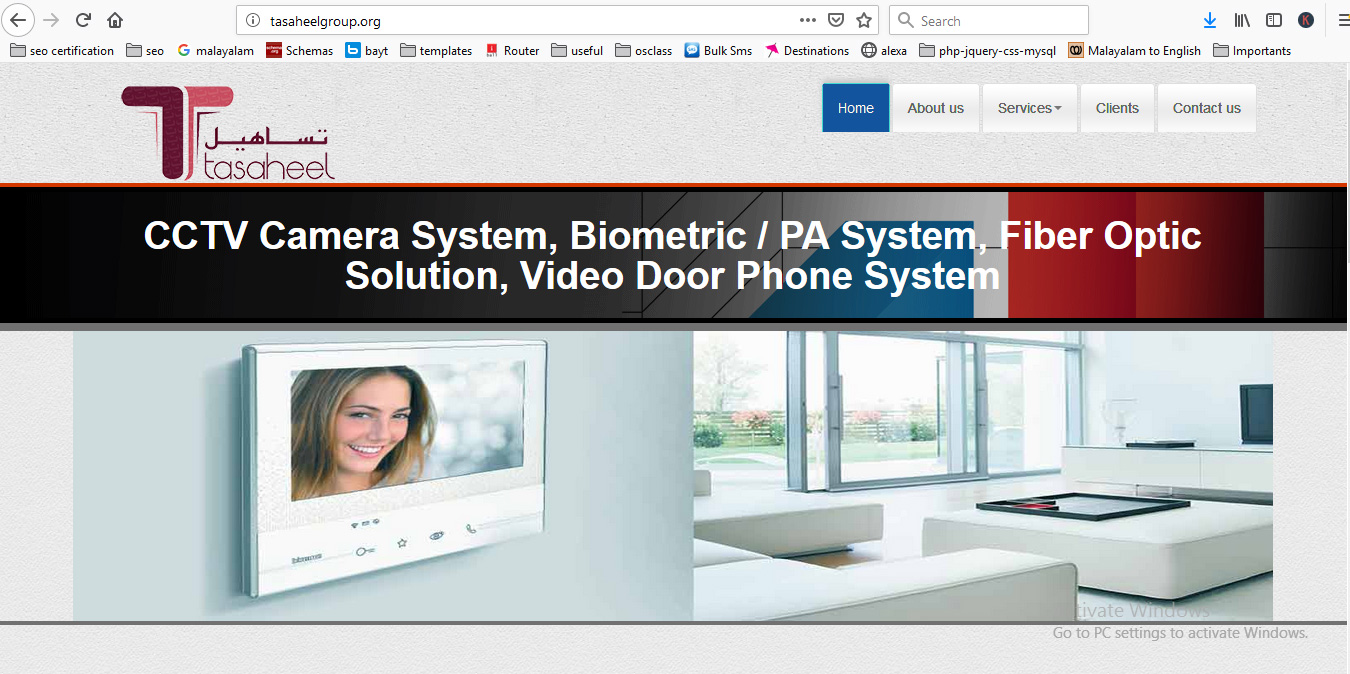Click the account profile K icon
1350x674 pixels.
click(1306, 19)
